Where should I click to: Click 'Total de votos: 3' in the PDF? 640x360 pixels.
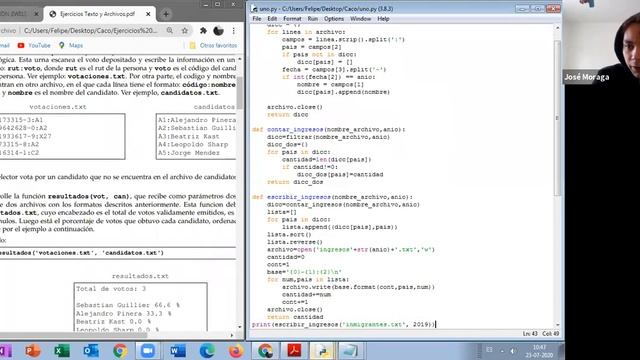tap(111, 289)
